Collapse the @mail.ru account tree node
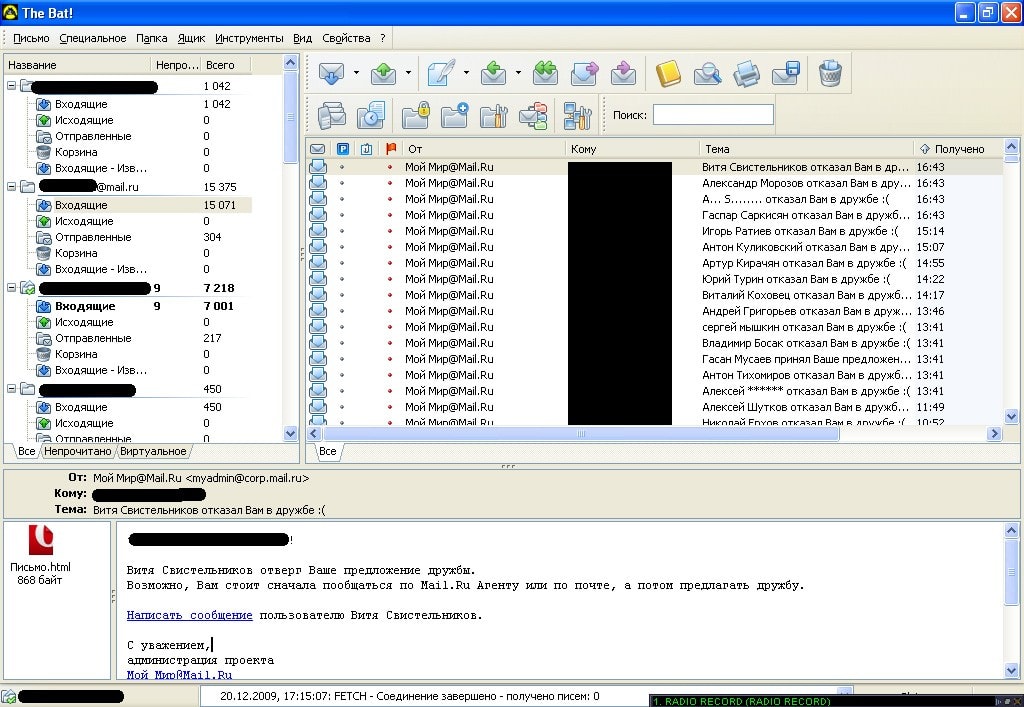Screen dimensions: 1024x707 point(12,187)
